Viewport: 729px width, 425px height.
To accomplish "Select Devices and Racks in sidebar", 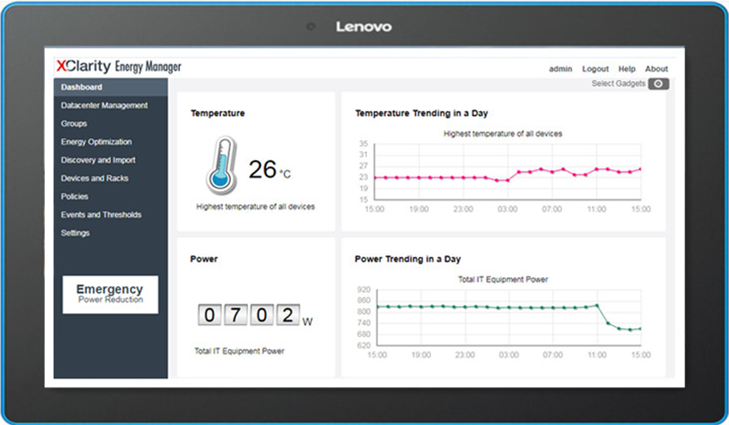I will (94, 178).
